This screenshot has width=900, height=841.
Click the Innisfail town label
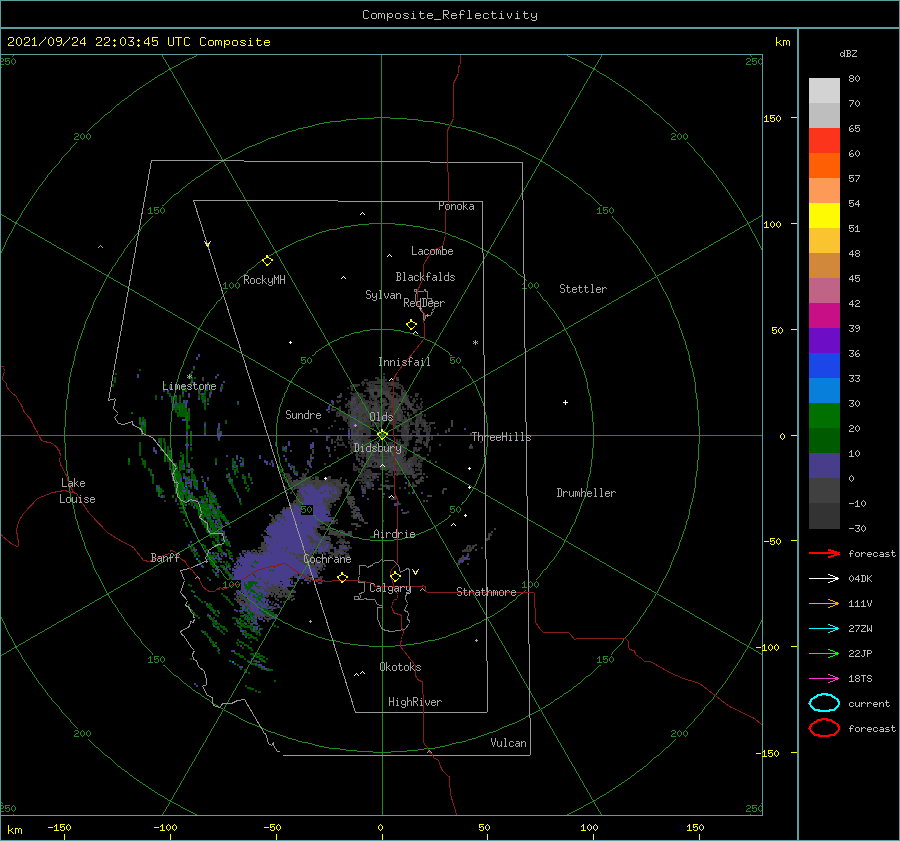pos(404,362)
